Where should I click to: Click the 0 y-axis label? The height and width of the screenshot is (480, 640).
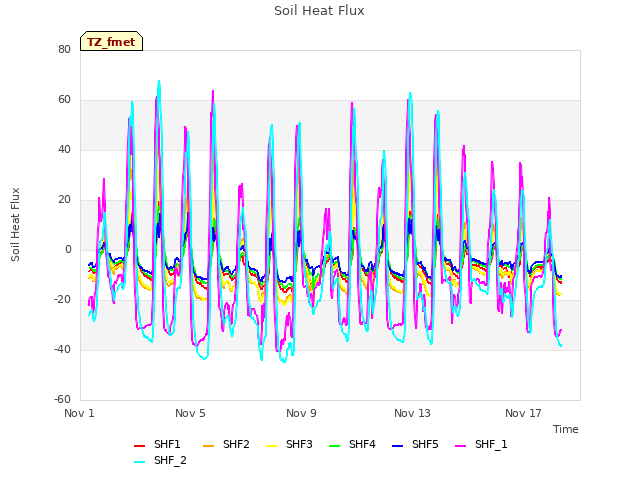(x=68, y=249)
